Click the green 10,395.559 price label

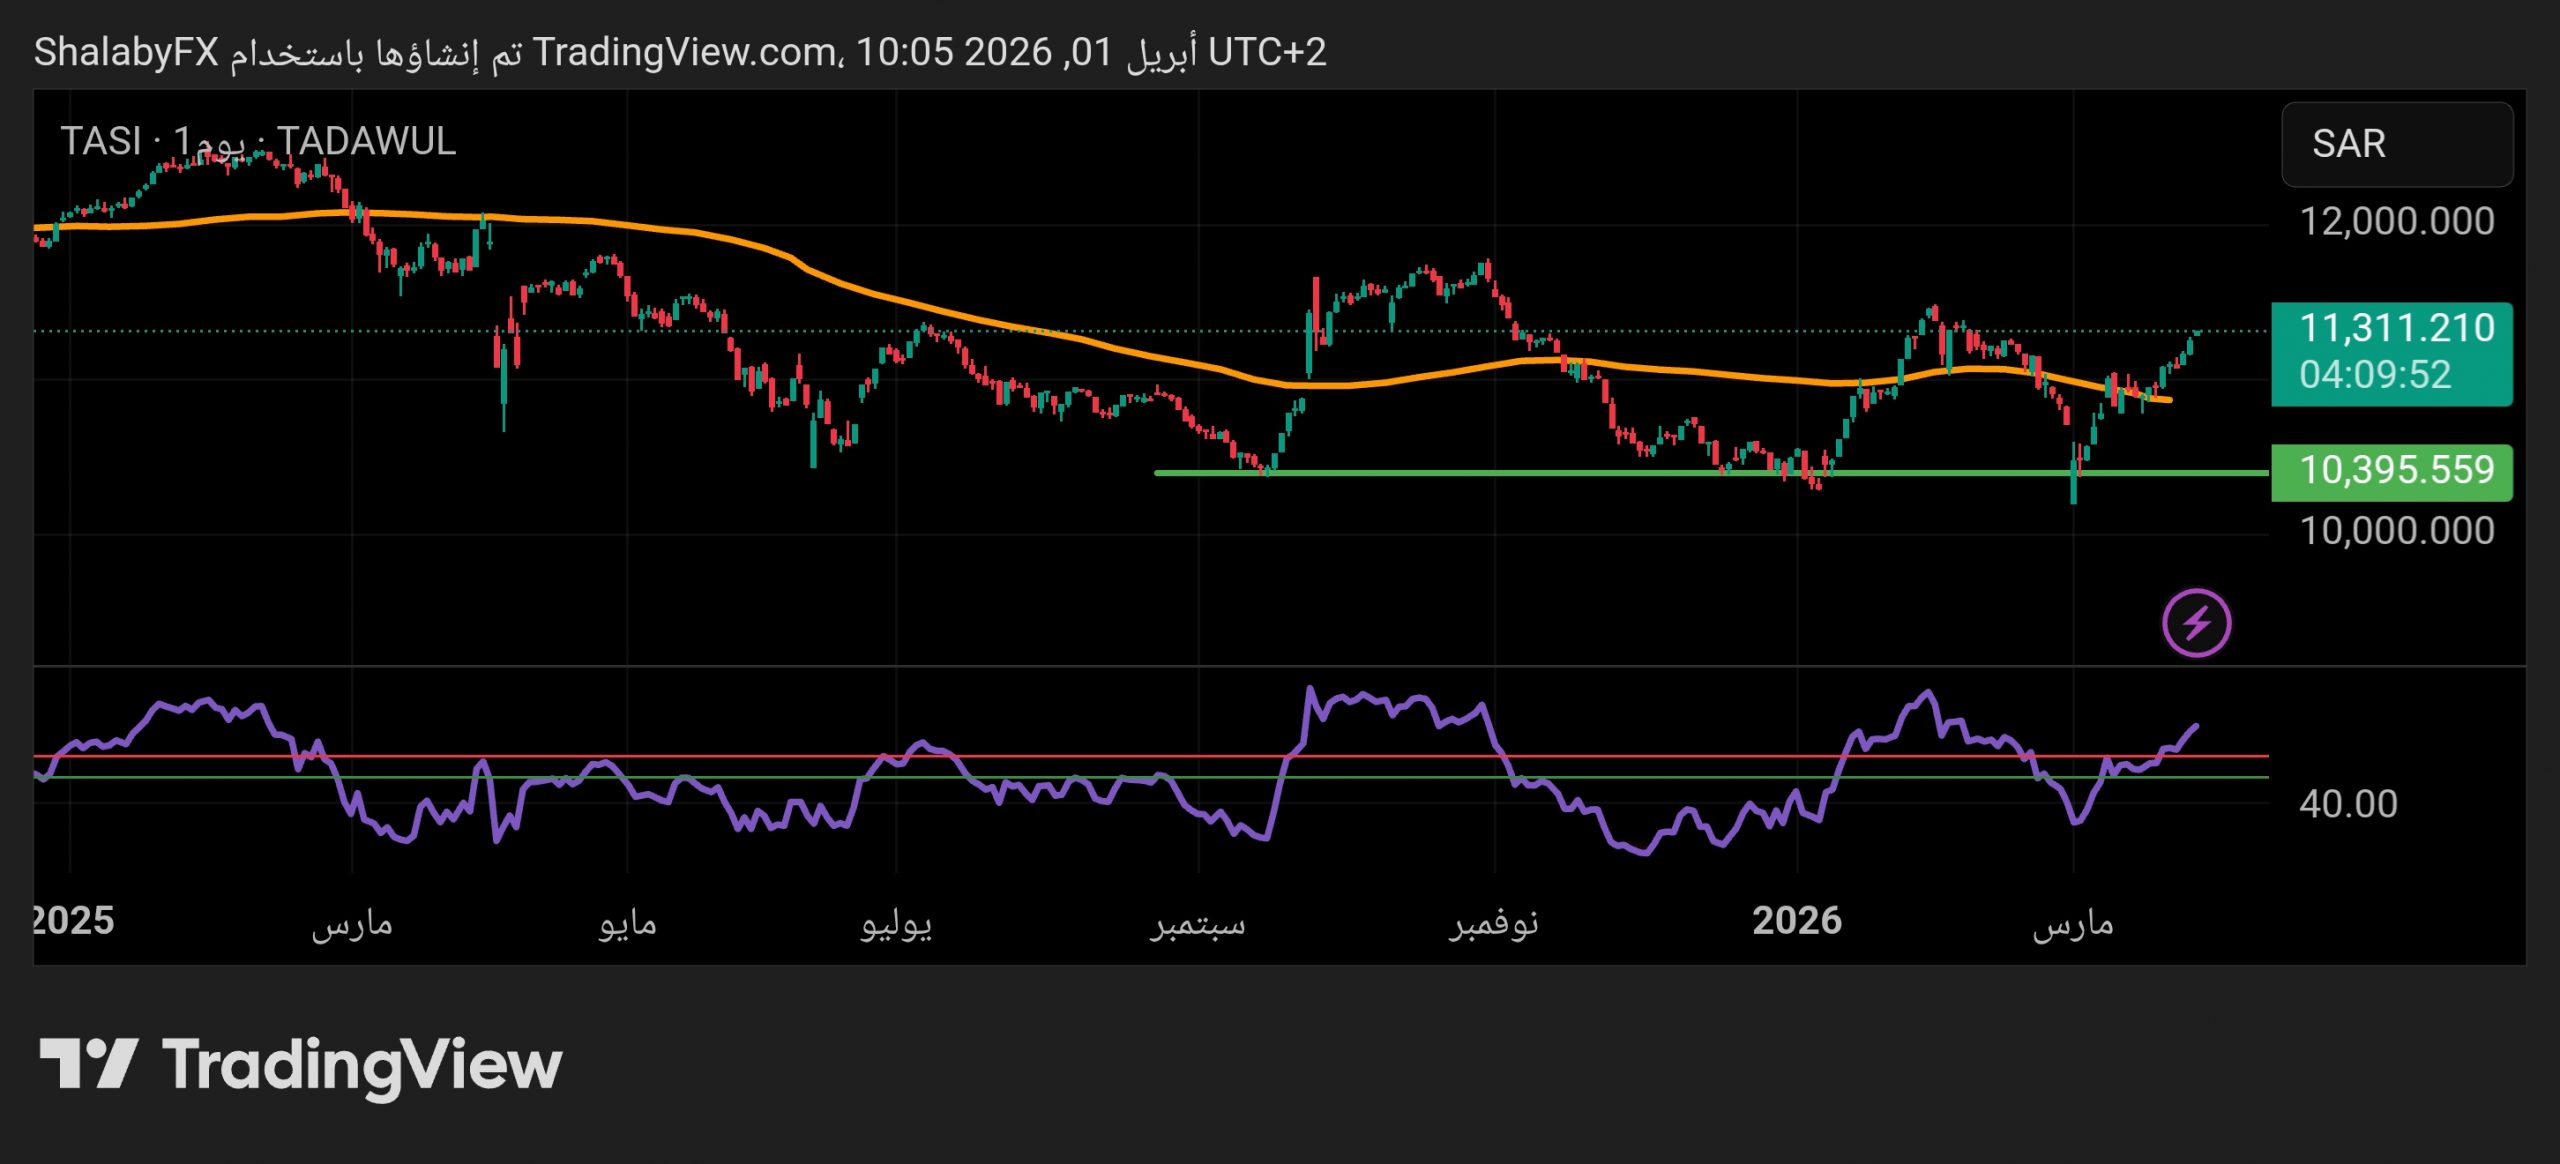[2396, 470]
